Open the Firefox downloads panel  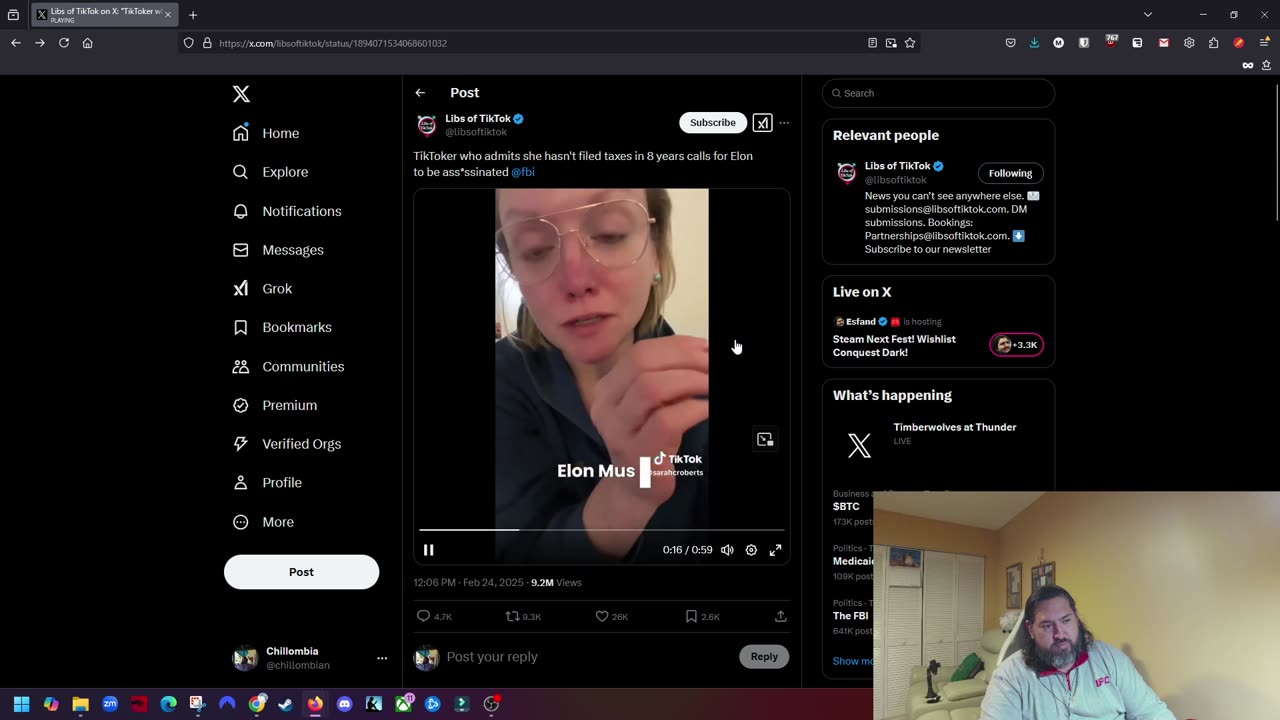1034,43
